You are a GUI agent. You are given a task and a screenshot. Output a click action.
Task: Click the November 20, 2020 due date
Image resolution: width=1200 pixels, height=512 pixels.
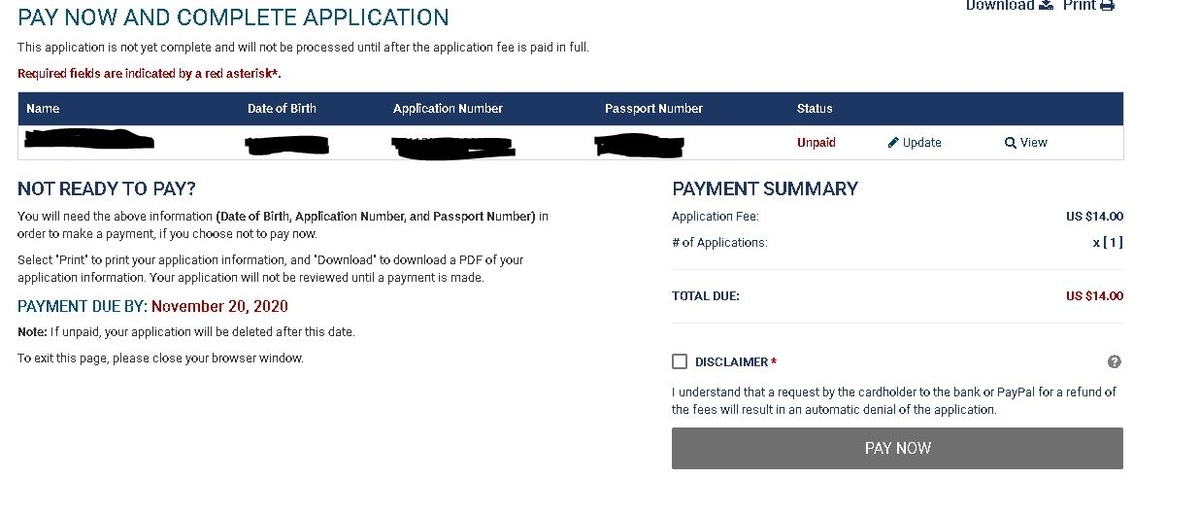point(219,306)
